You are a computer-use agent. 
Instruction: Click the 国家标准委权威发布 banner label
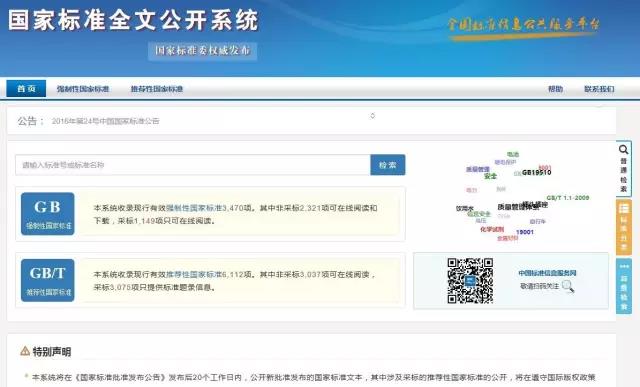(x=202, y=51)
